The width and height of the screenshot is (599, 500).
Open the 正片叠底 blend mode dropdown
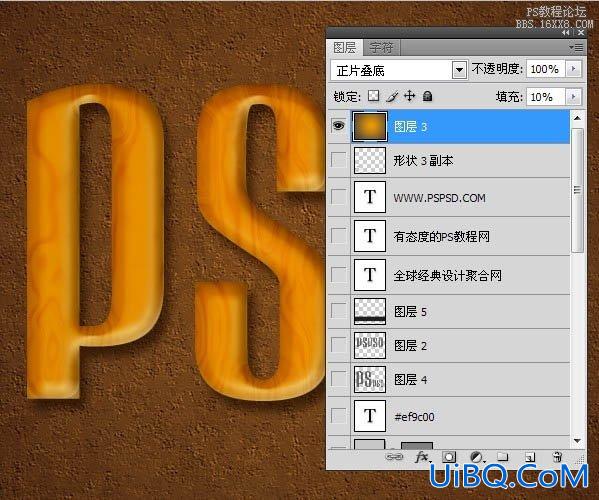(459, 70)
